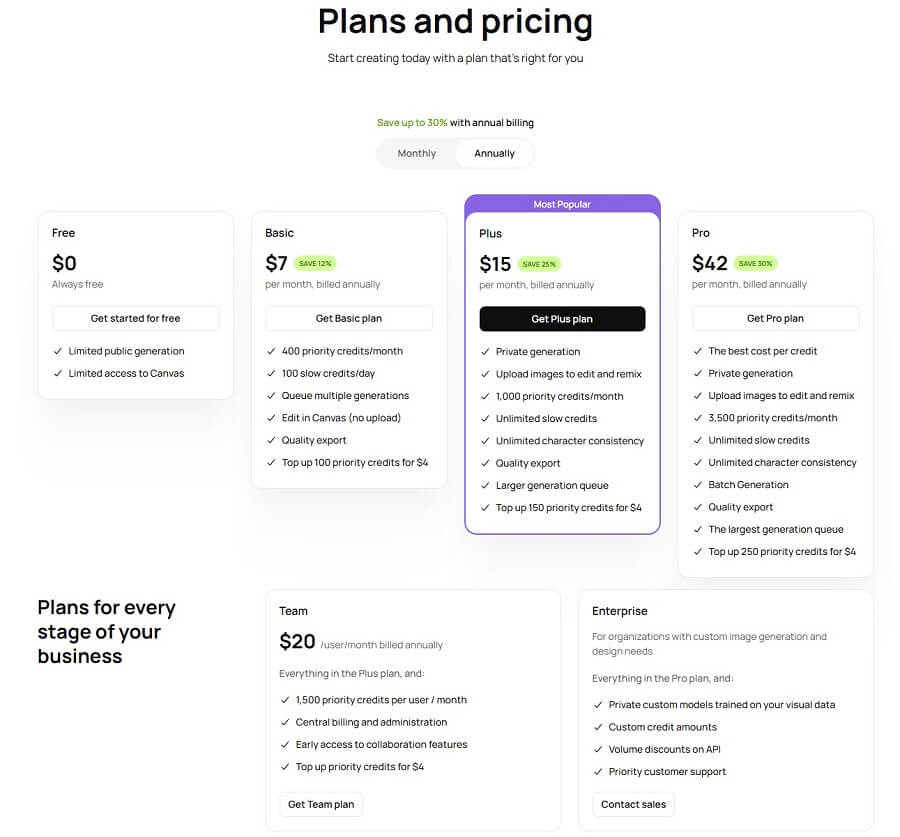900x837 pixels.
Task: Select the Annually billing option
Action: 493,153
